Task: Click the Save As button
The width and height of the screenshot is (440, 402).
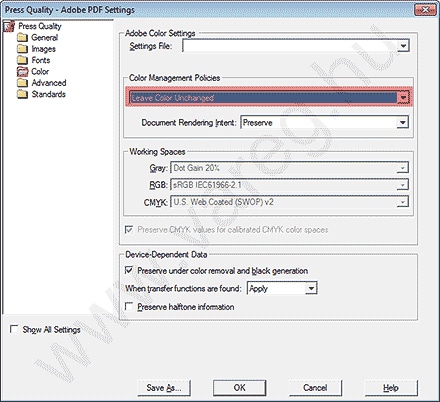Action: click(x=164, y=388)
